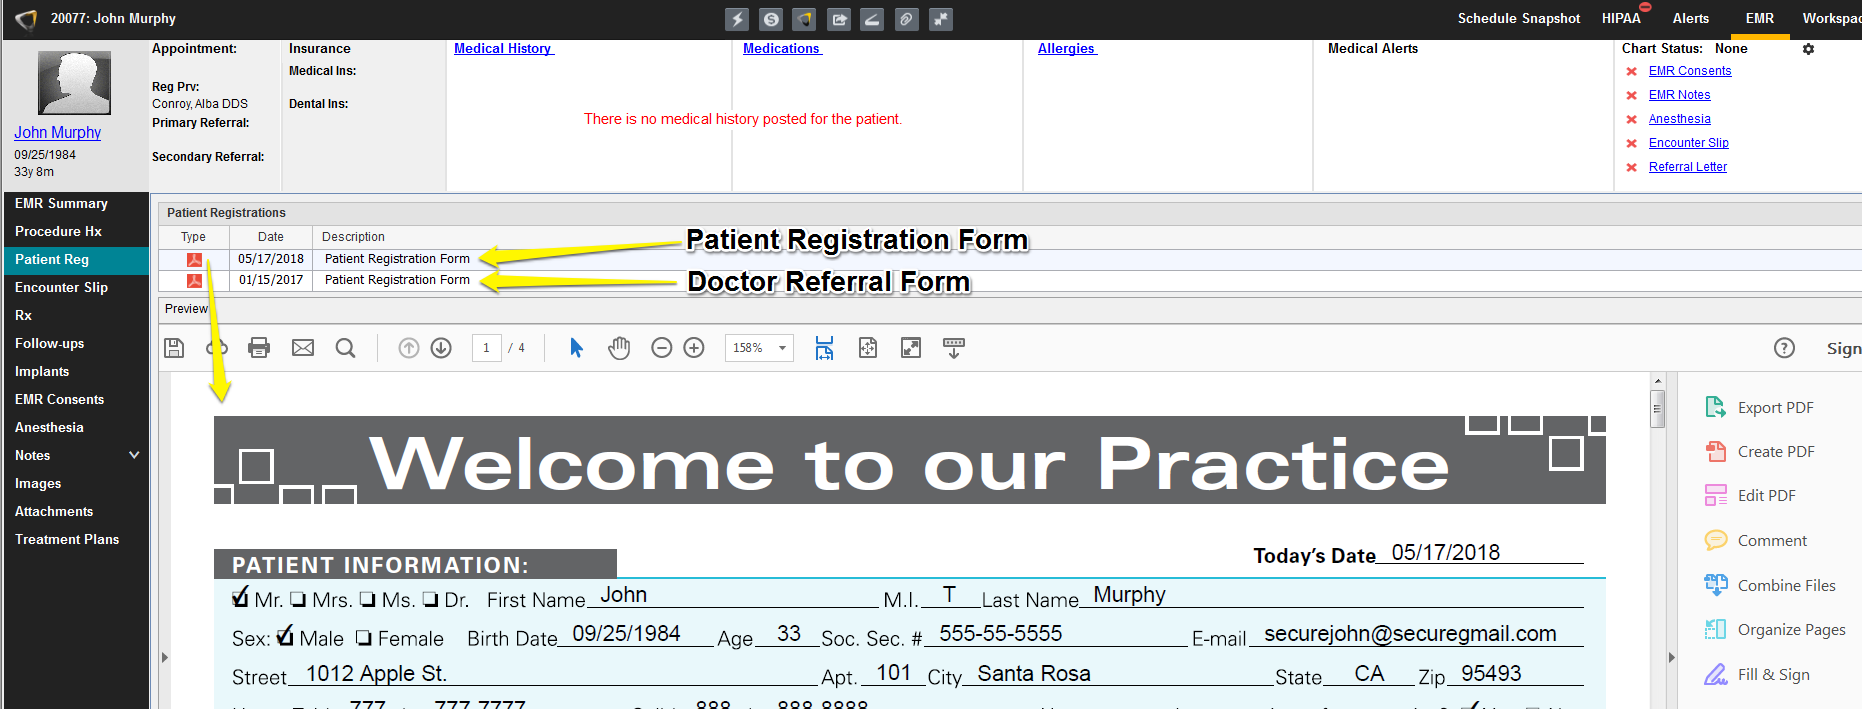The image size is (1862, 709).
Task: Click the lightning bolt quick action icon
Action: [737, 19]
